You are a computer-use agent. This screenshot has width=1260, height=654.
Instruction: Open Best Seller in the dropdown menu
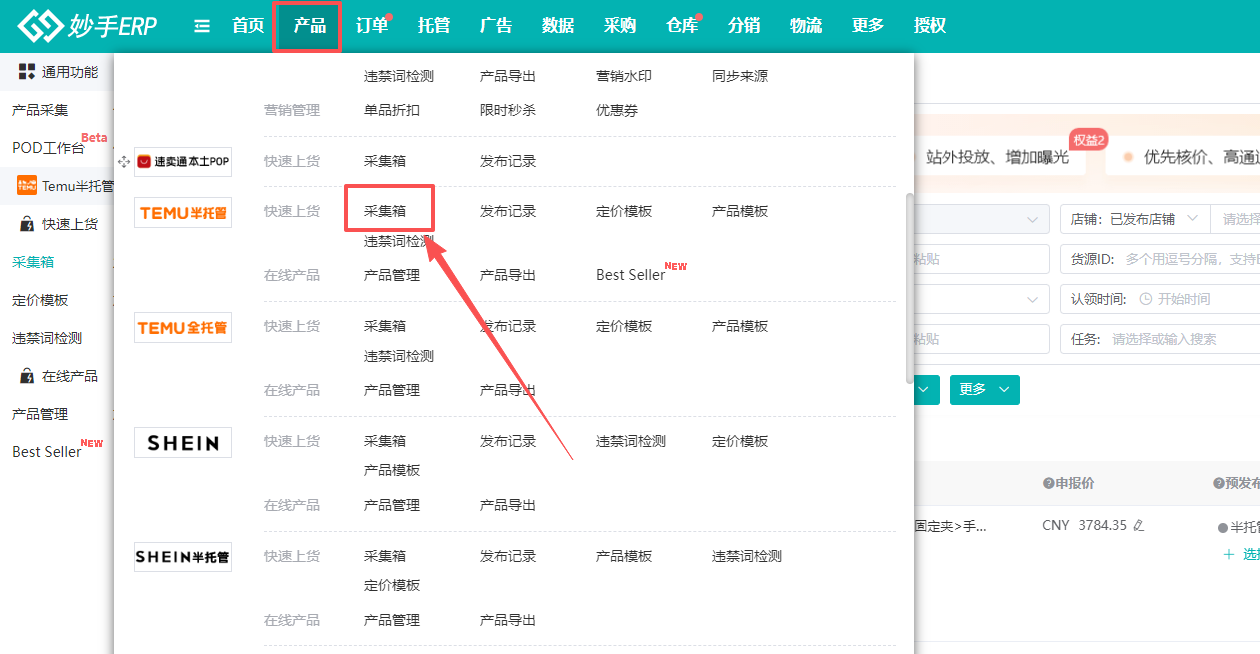click(x=631, y=275)
